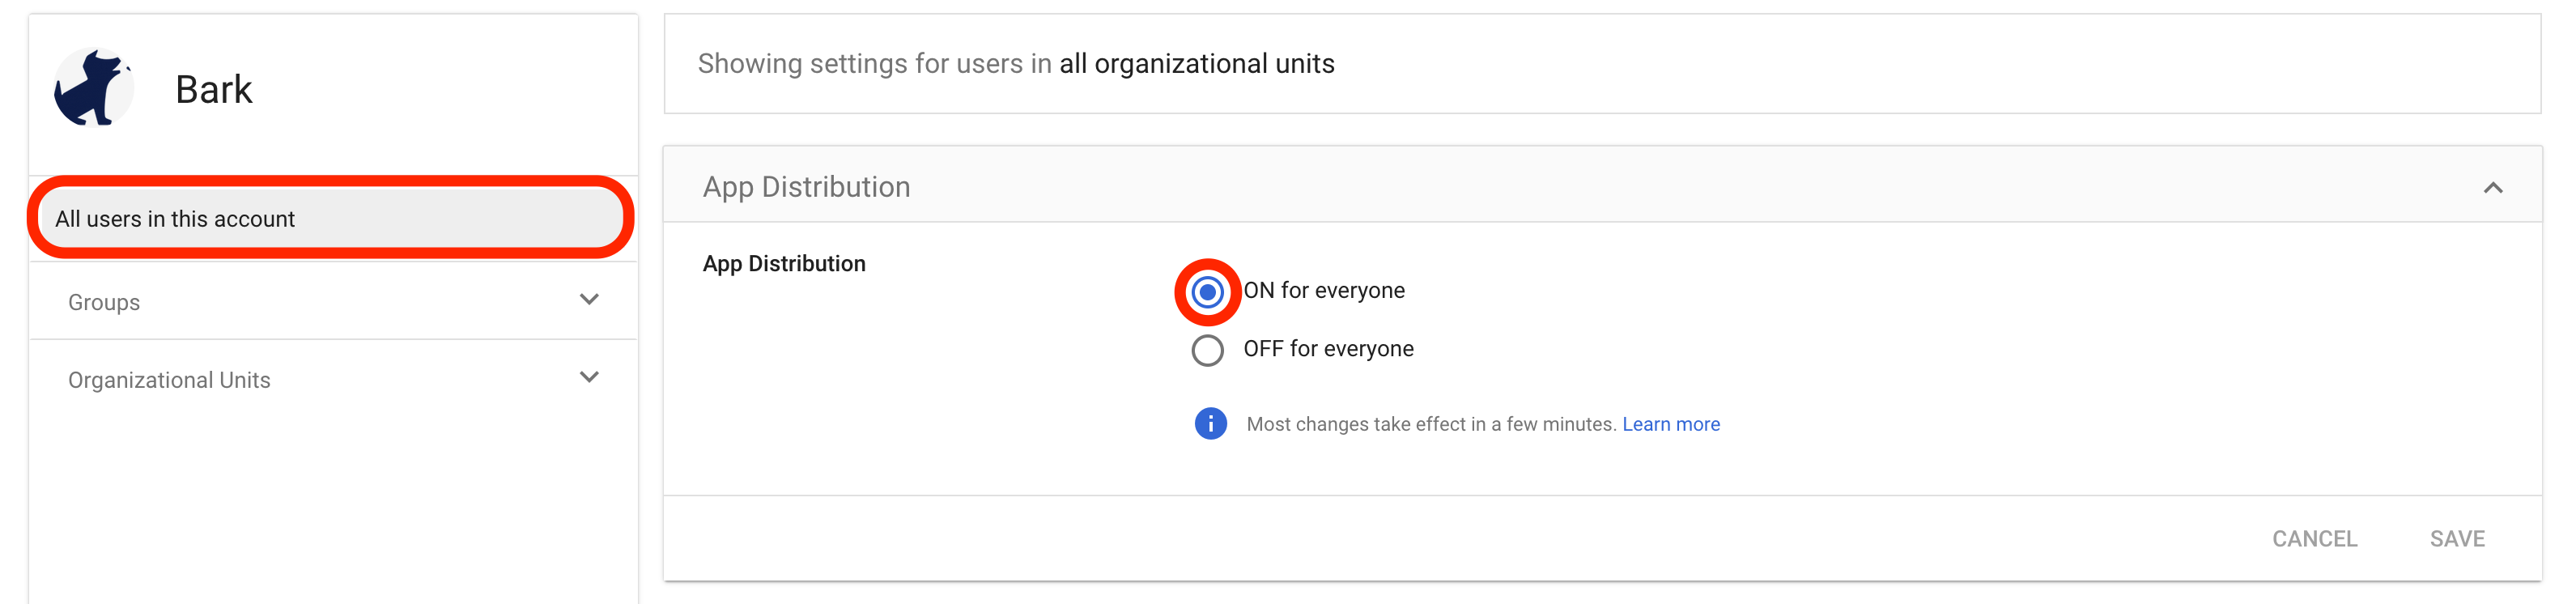The image size is (2576, 604).
Task: Click the ON for everyone label
Action: 1324,291
